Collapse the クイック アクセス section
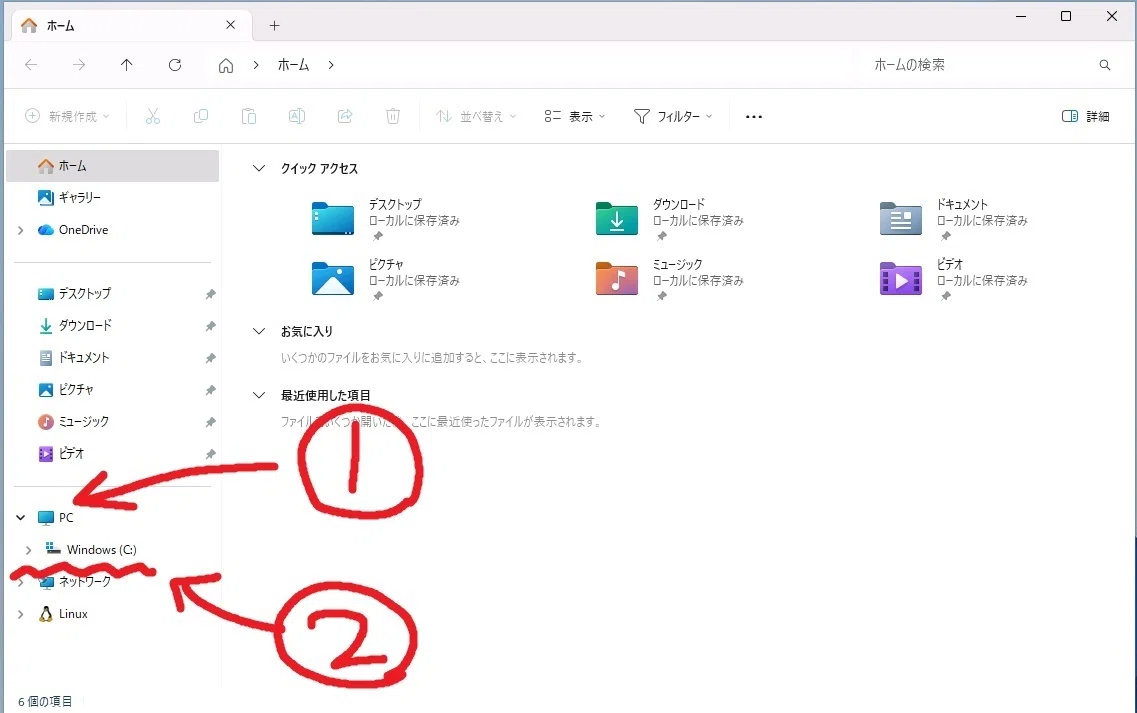Viewport: 1137px width, 713px height. 259,168
